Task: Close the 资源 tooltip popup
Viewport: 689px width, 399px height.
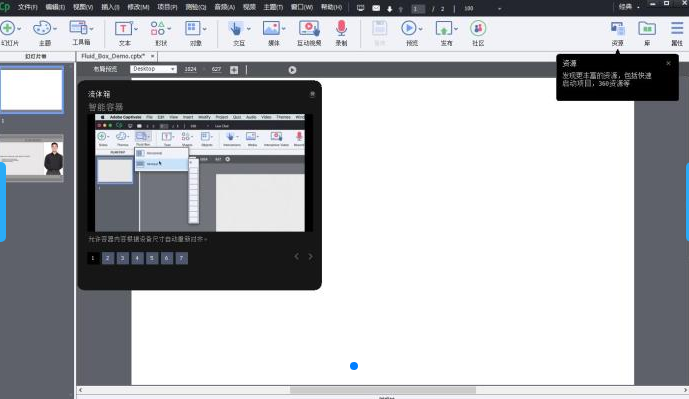Action: pyautogui.click(x=668, y=63)
